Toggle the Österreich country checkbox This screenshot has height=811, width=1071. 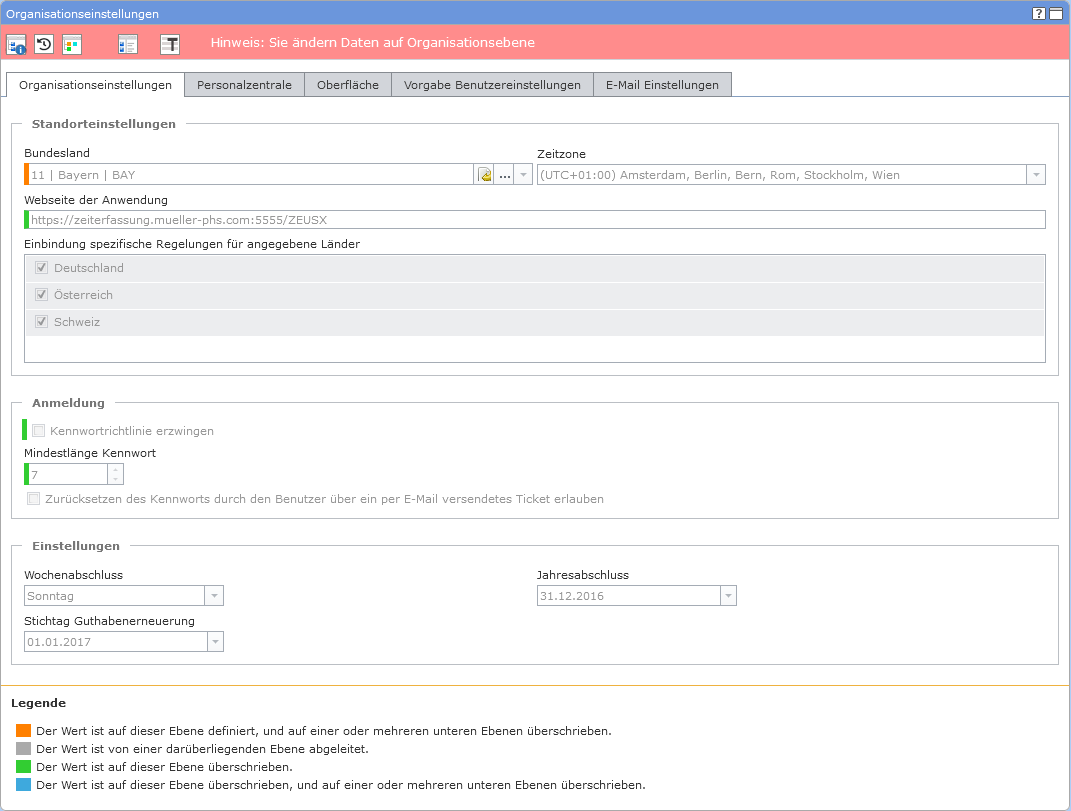[42, 295]
